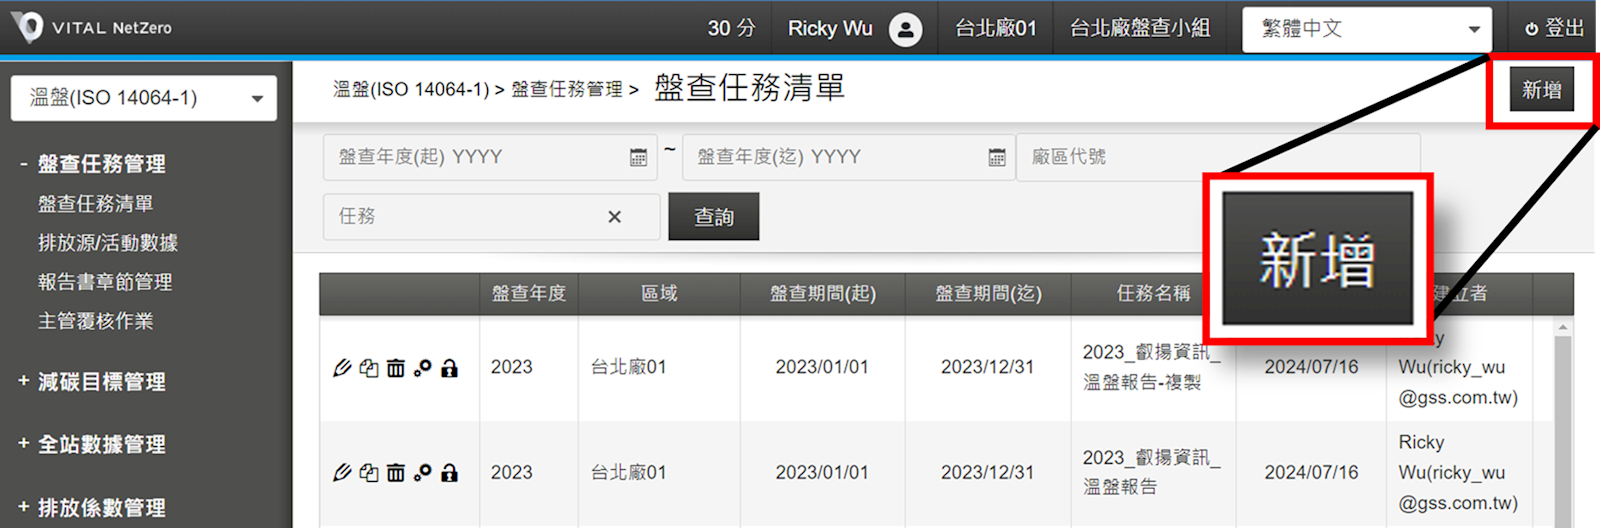Click the pencil icon in the second row
Screen dimensions: 1600x528
pos(342,473)
